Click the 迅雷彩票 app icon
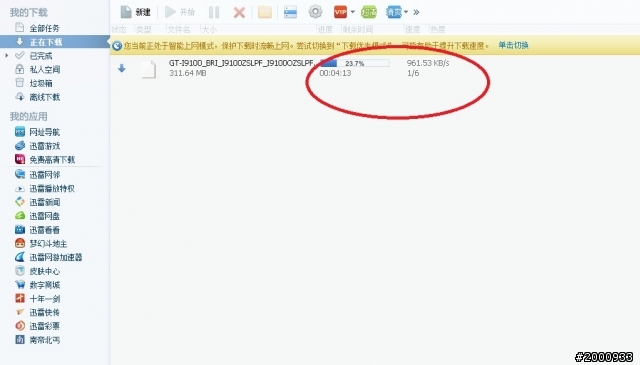This screenshot has width=640, height=365. point(20,326)
